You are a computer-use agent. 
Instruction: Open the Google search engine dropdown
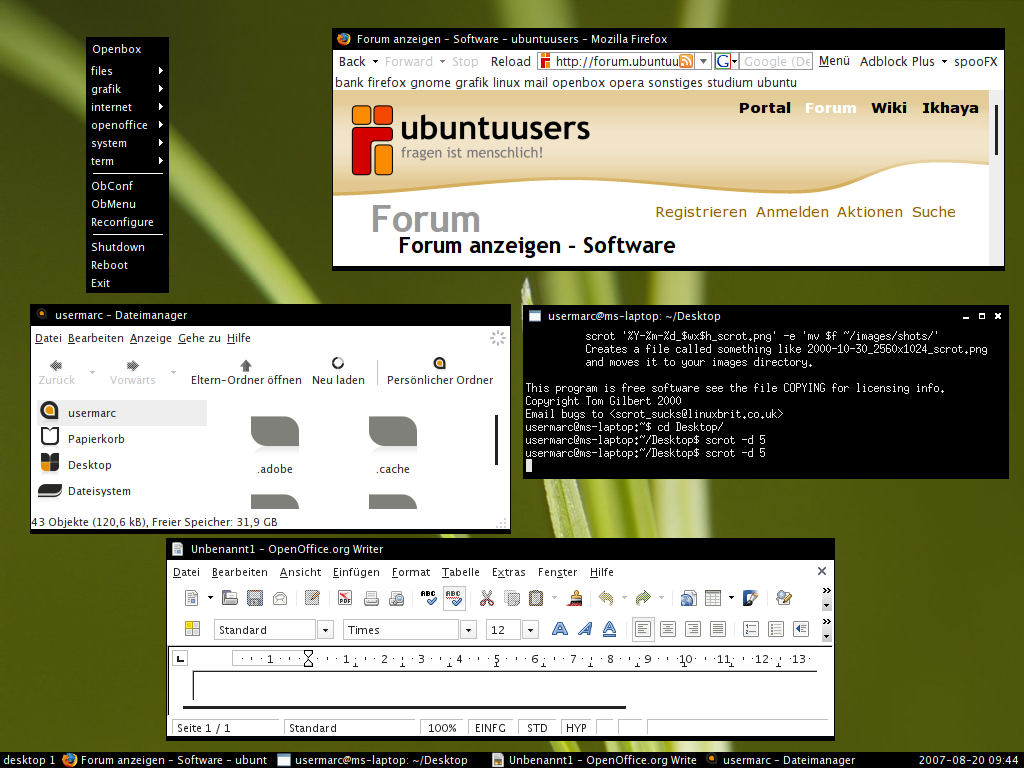click(x=735, y=62)
